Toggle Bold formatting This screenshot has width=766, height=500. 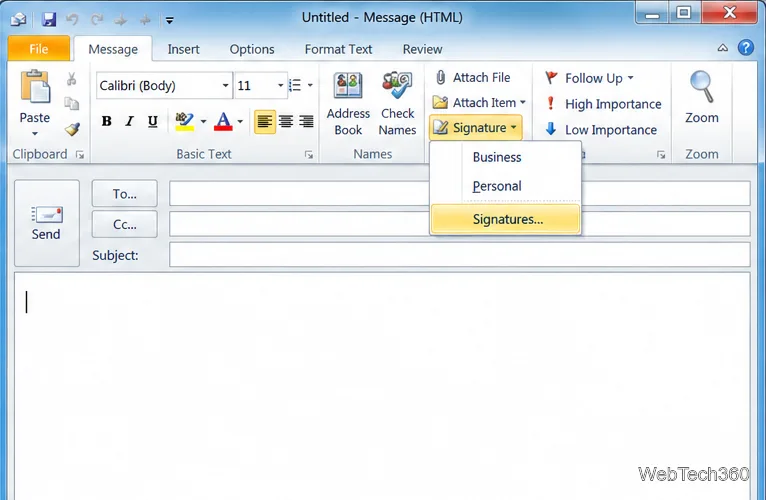tap(106, 121)
